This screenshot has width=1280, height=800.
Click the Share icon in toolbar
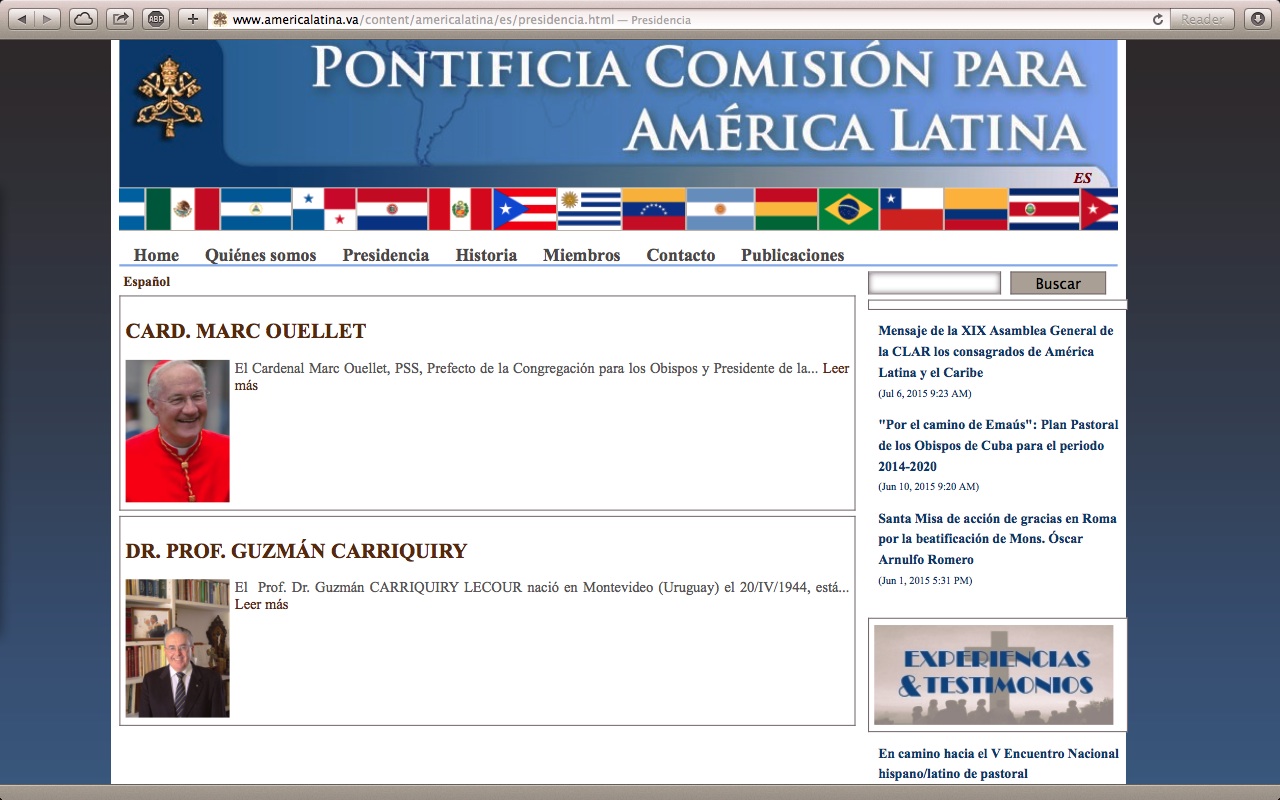click(x=119, y=19)
